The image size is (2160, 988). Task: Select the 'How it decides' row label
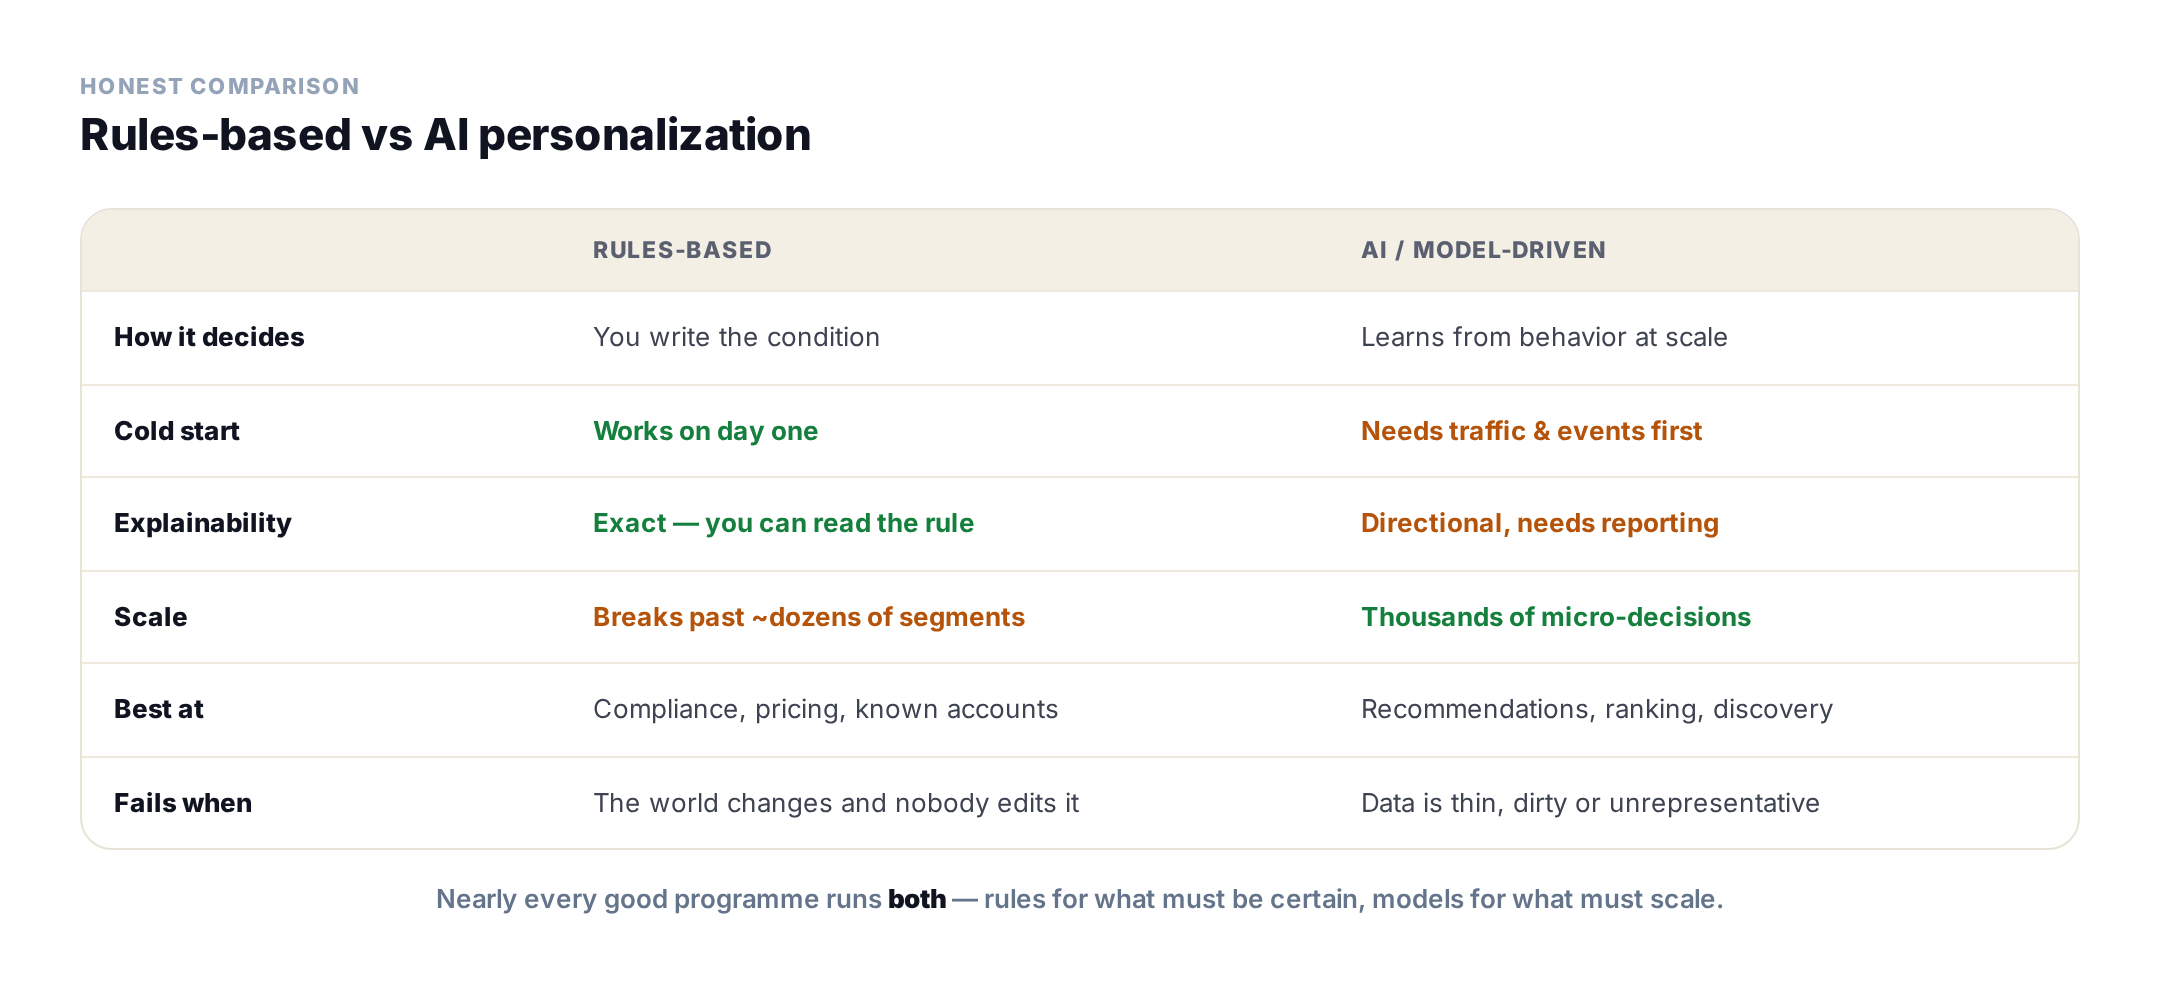tap(209, 337)
